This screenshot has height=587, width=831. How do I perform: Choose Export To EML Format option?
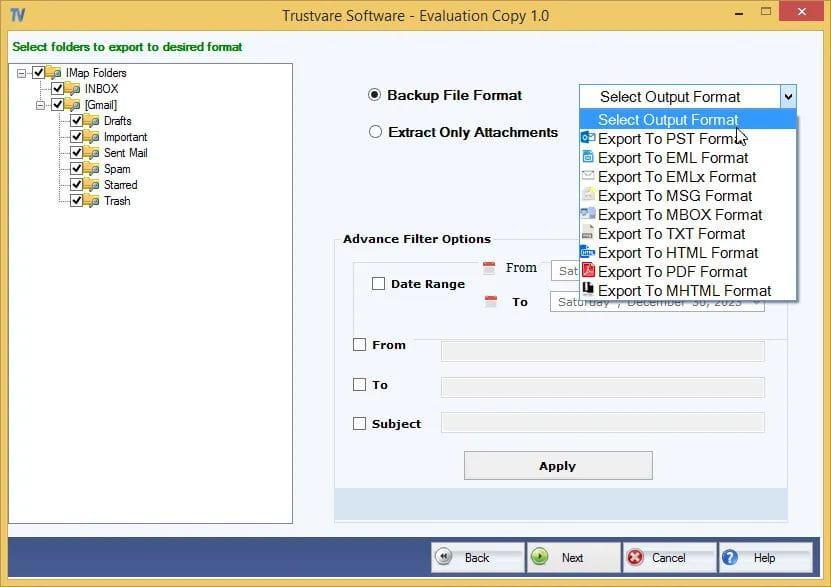672,158
